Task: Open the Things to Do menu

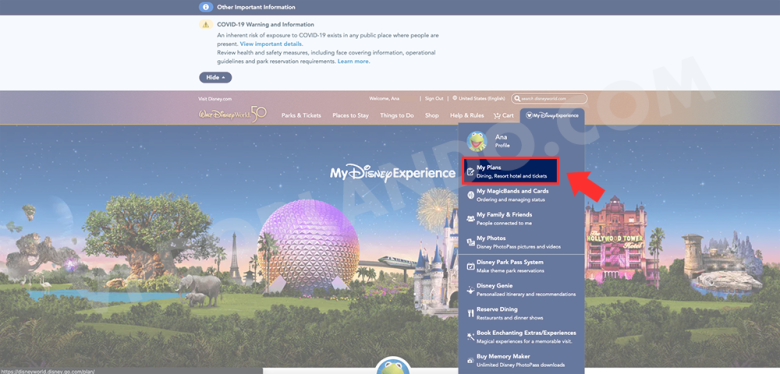Action: coord(397,115)
